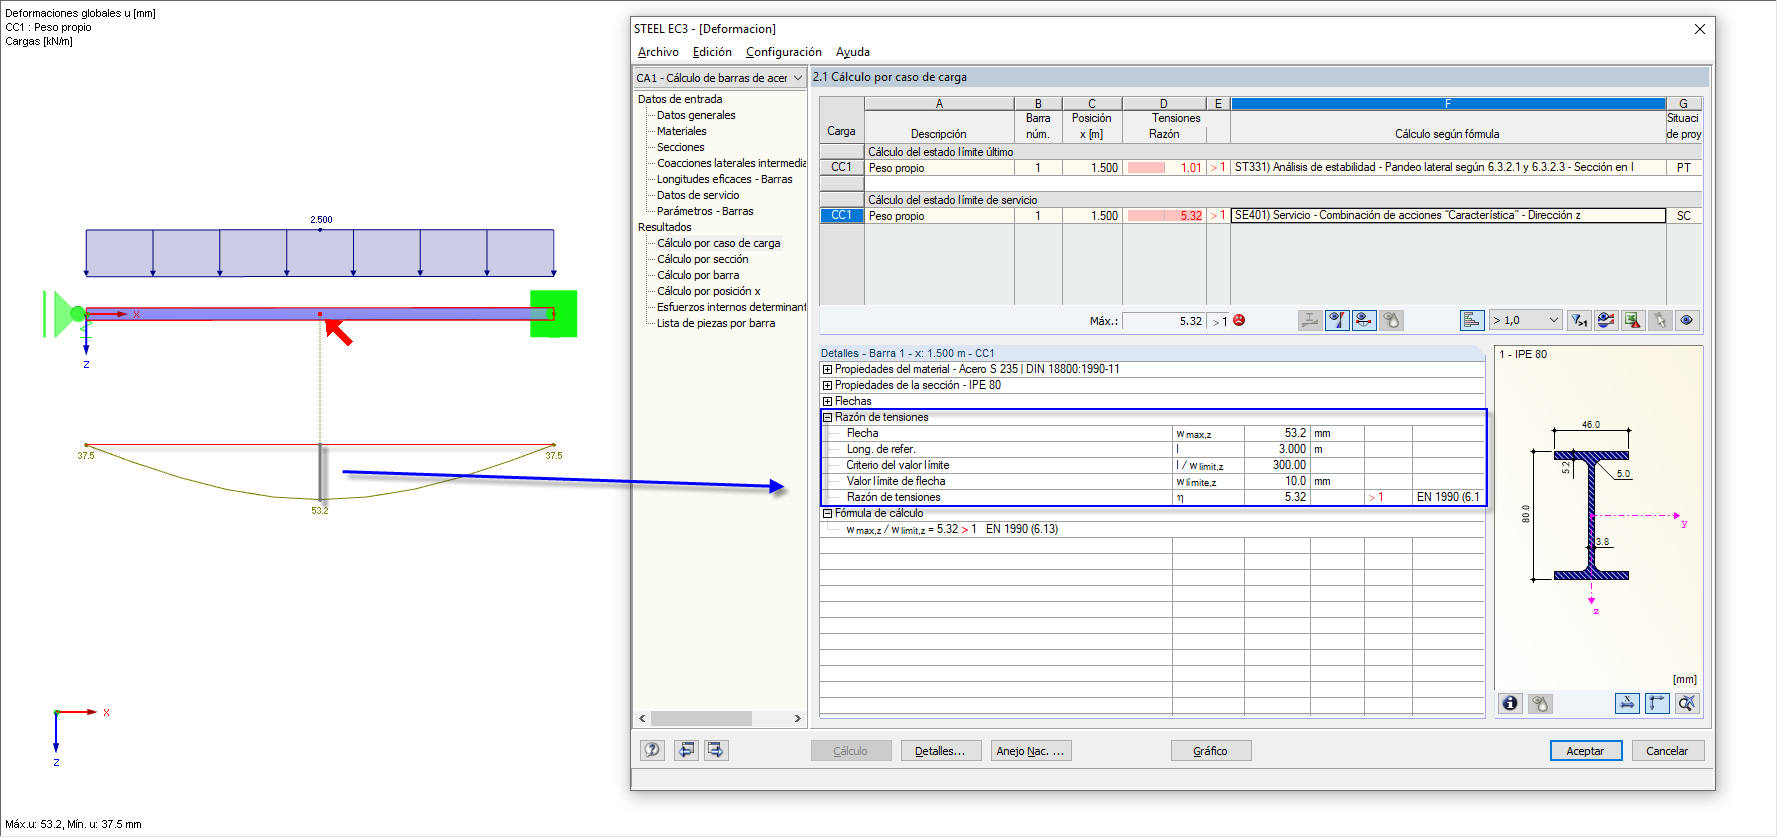Confirm with the Aceptar button
The width and height of the screenshot is (1778, 837).
pos(1586,750)
